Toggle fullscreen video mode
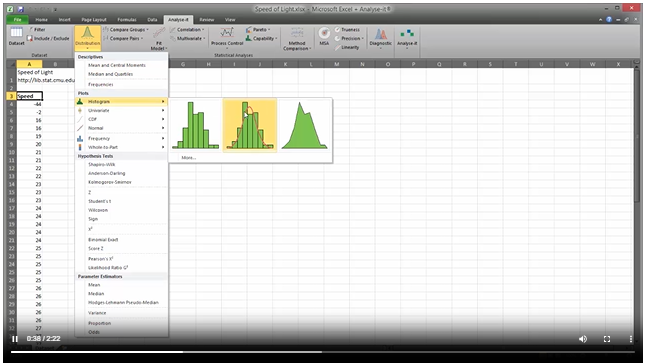This screenshot has width=646, height=363. coord(607,339)
